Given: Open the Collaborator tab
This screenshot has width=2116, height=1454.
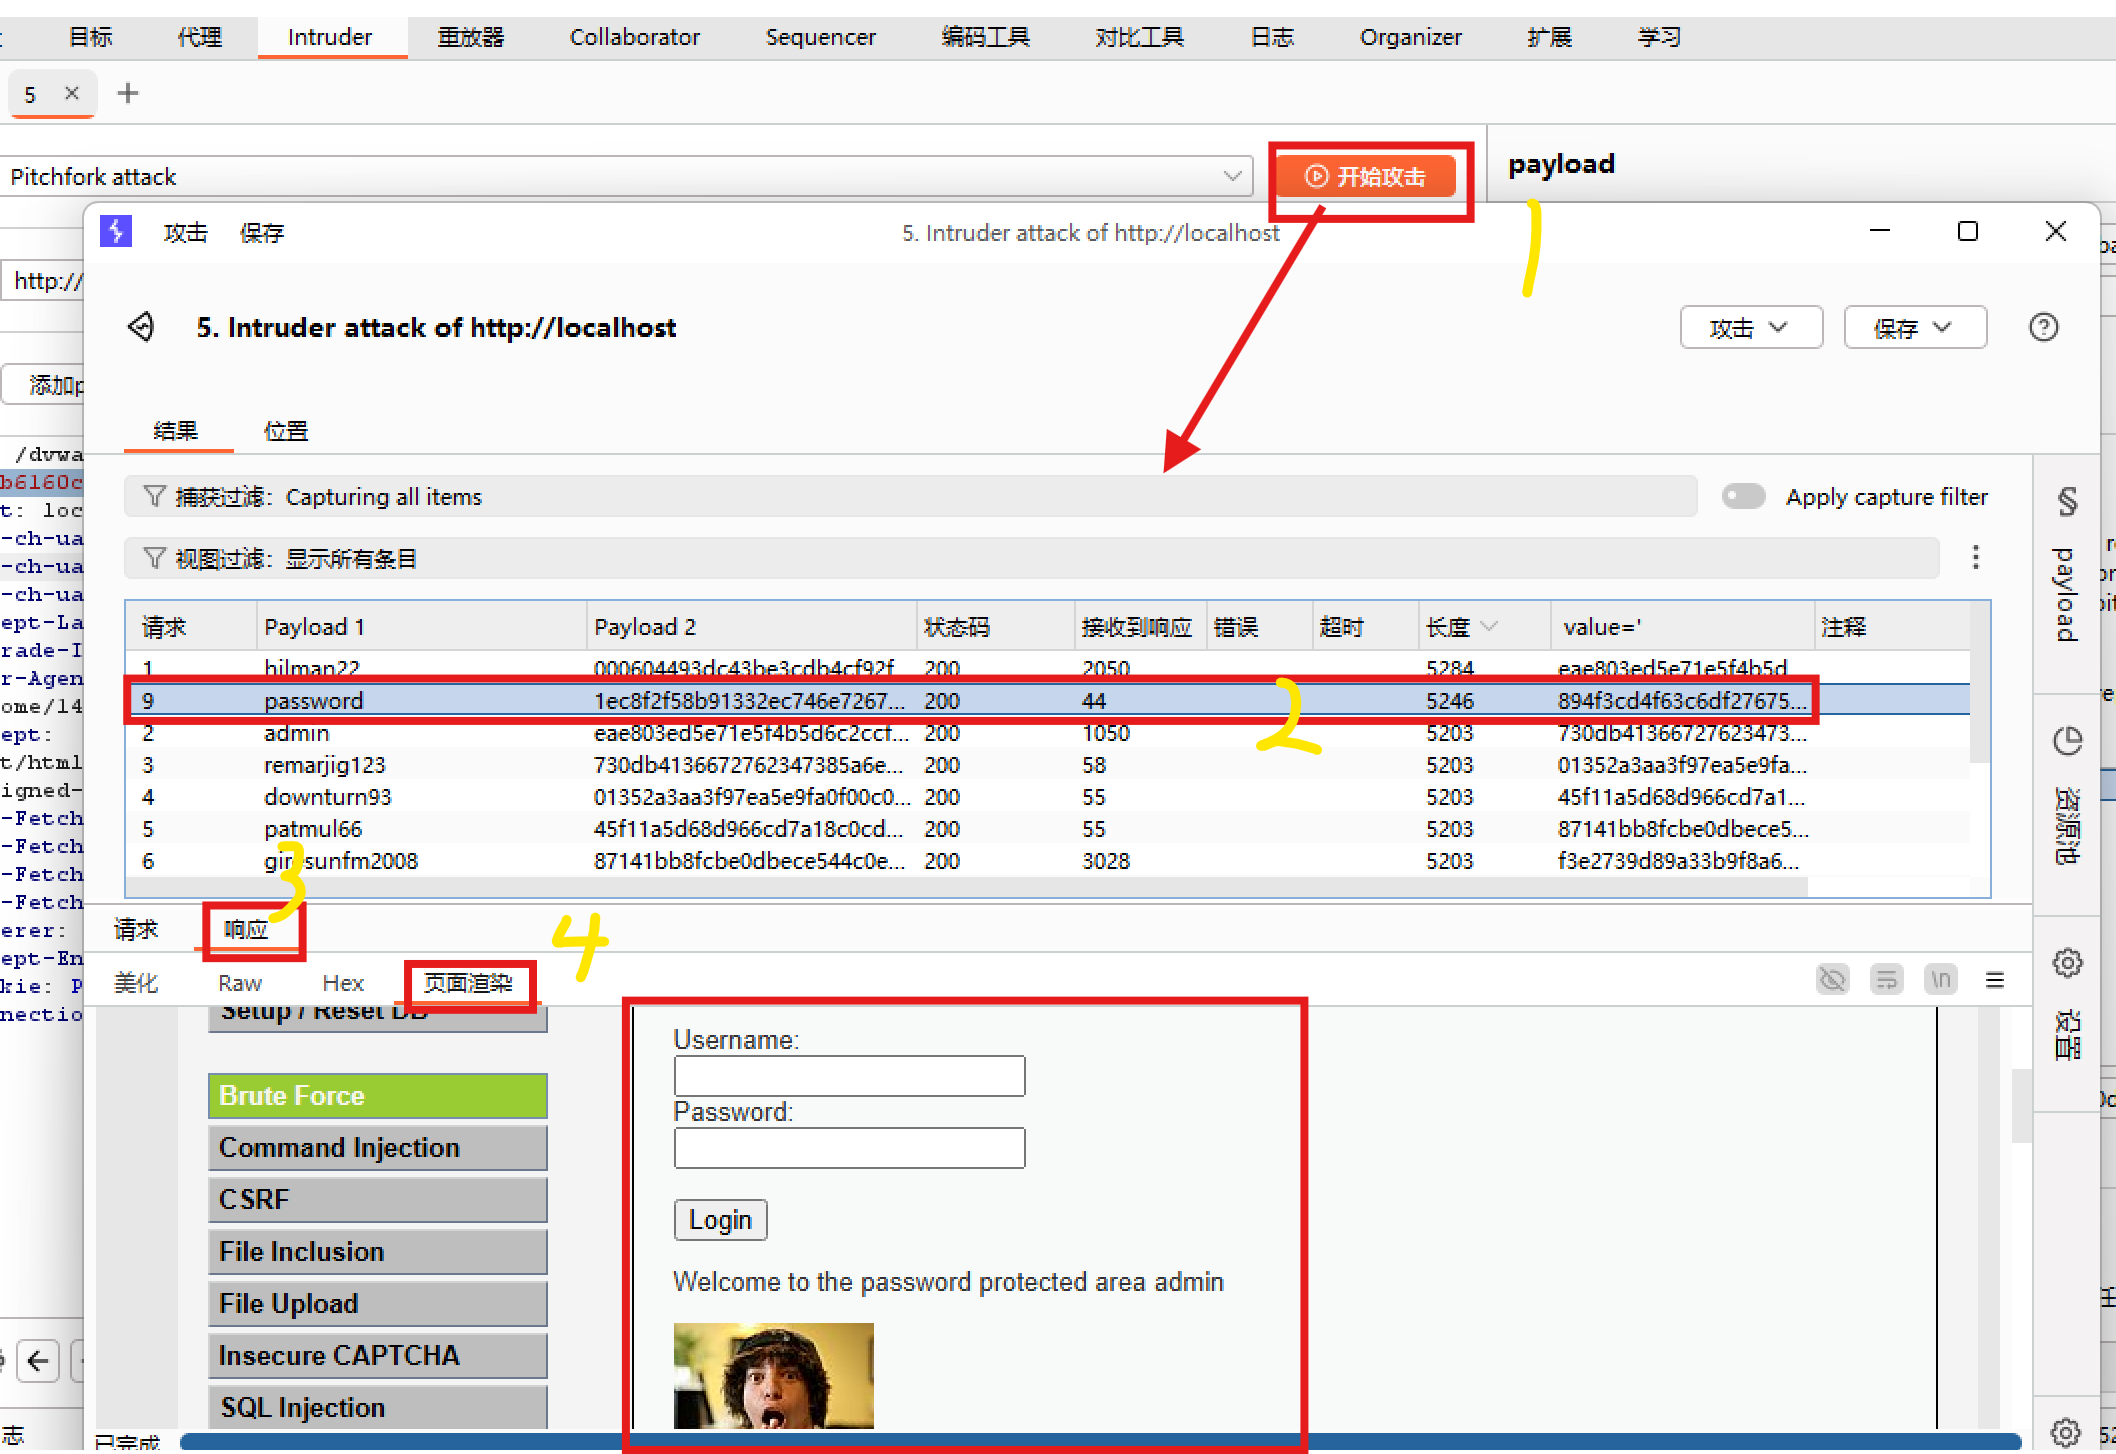Looking at the screenshot, I should pos(634,37).
